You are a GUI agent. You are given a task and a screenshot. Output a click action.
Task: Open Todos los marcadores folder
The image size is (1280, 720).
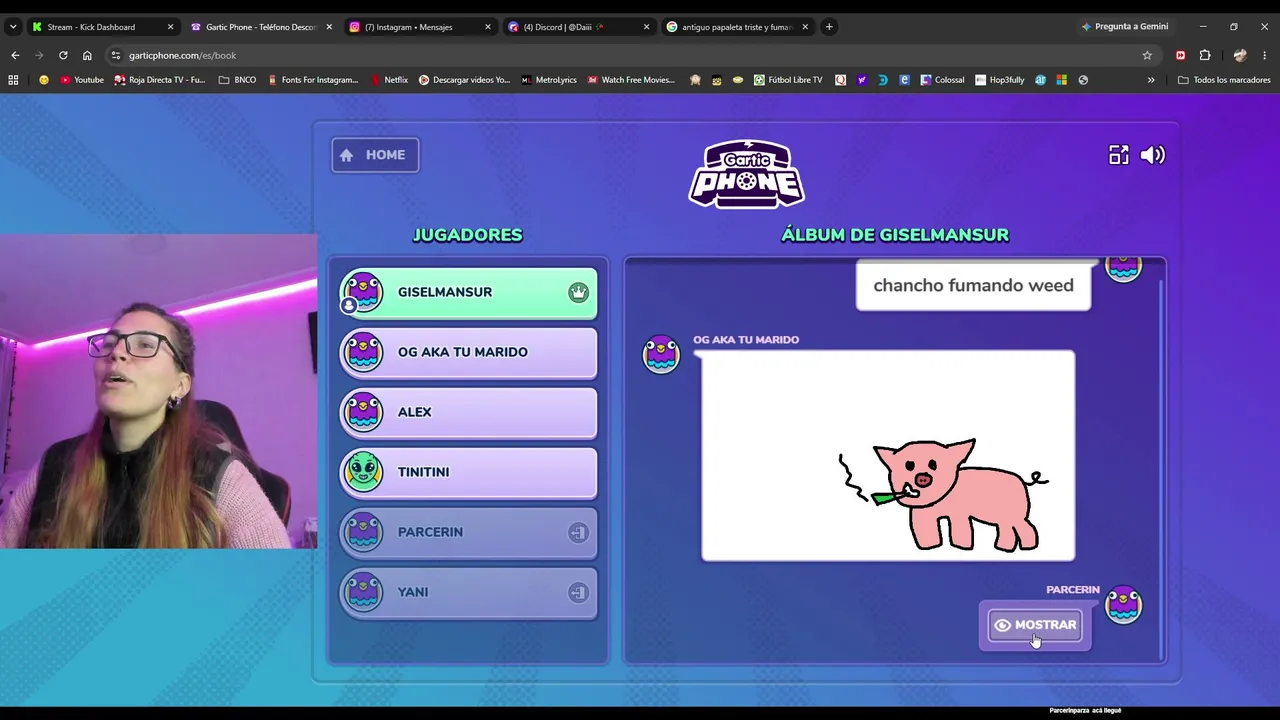[x=1224, y=80]
